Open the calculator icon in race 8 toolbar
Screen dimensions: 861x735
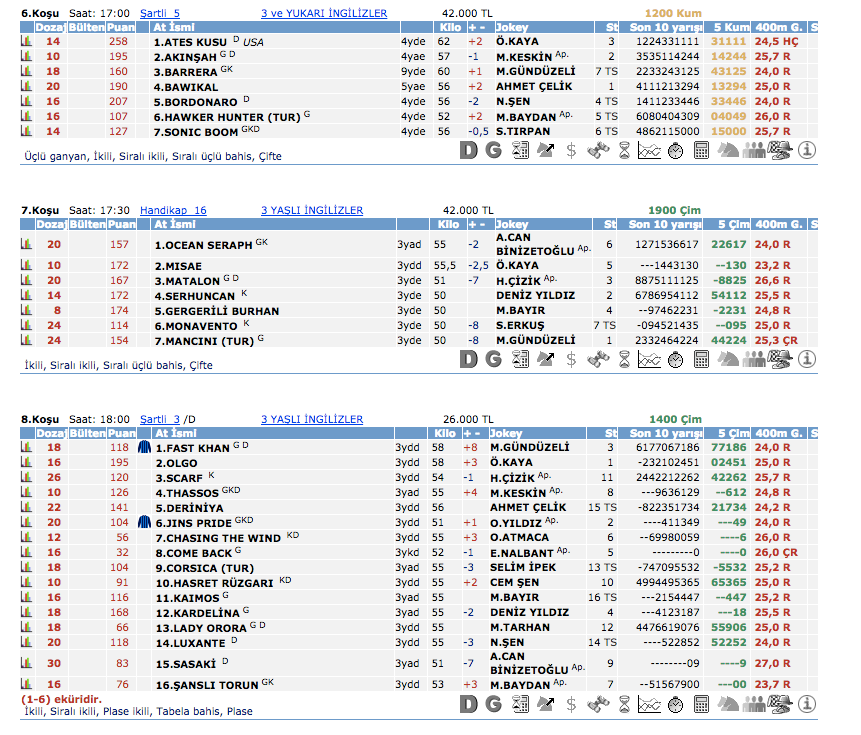click(x=702, y=704)
